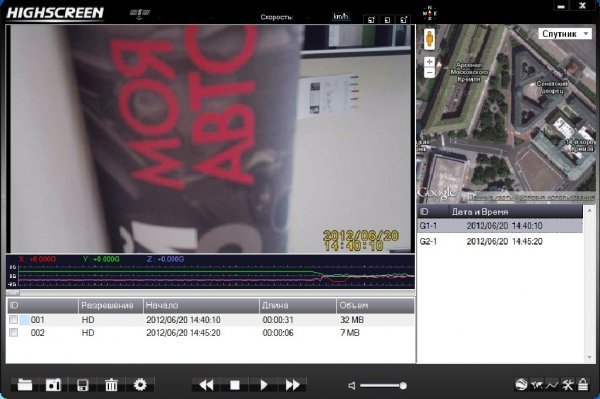Screen dimensions: 600x399
Task: Take a snapshot with camera icon
Action: pos(53,384)
